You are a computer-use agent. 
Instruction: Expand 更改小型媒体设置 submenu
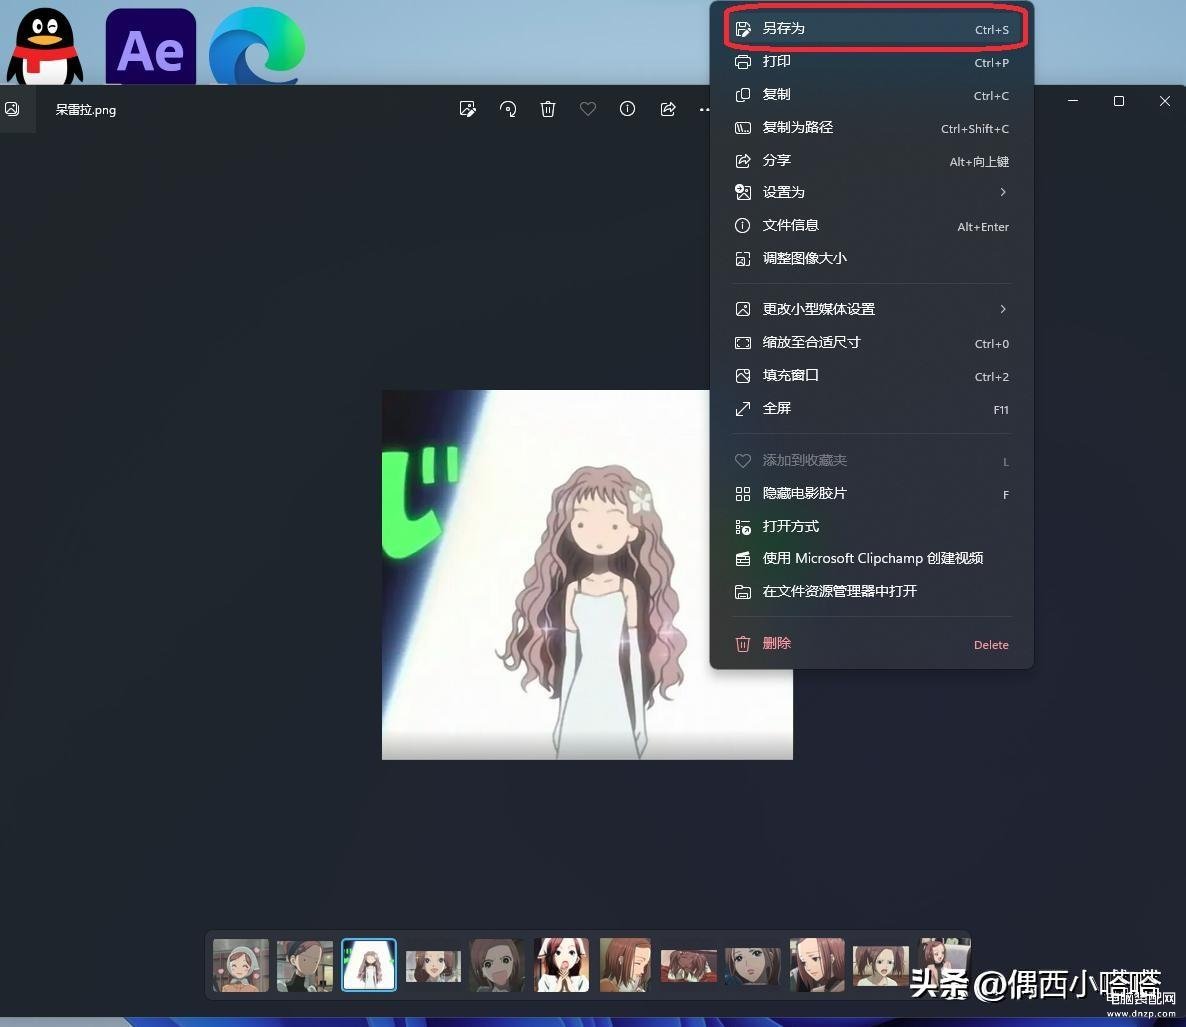[871, 309]
